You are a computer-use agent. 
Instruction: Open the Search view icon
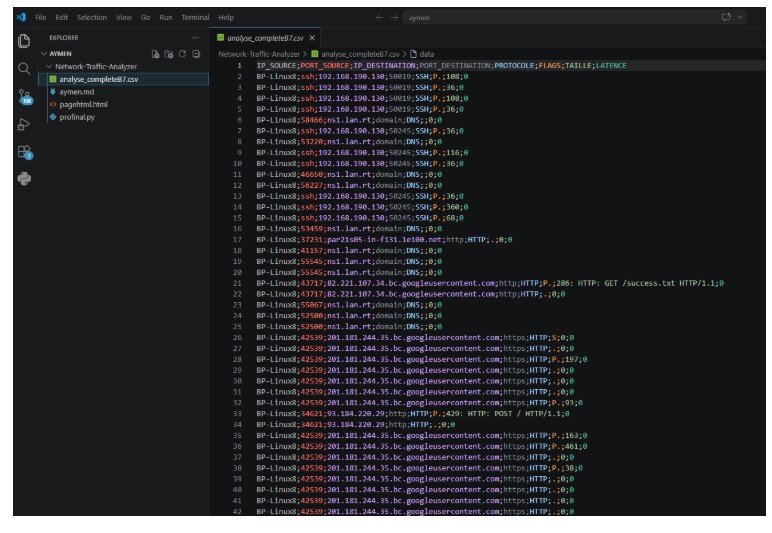click(x=24, y=68)
